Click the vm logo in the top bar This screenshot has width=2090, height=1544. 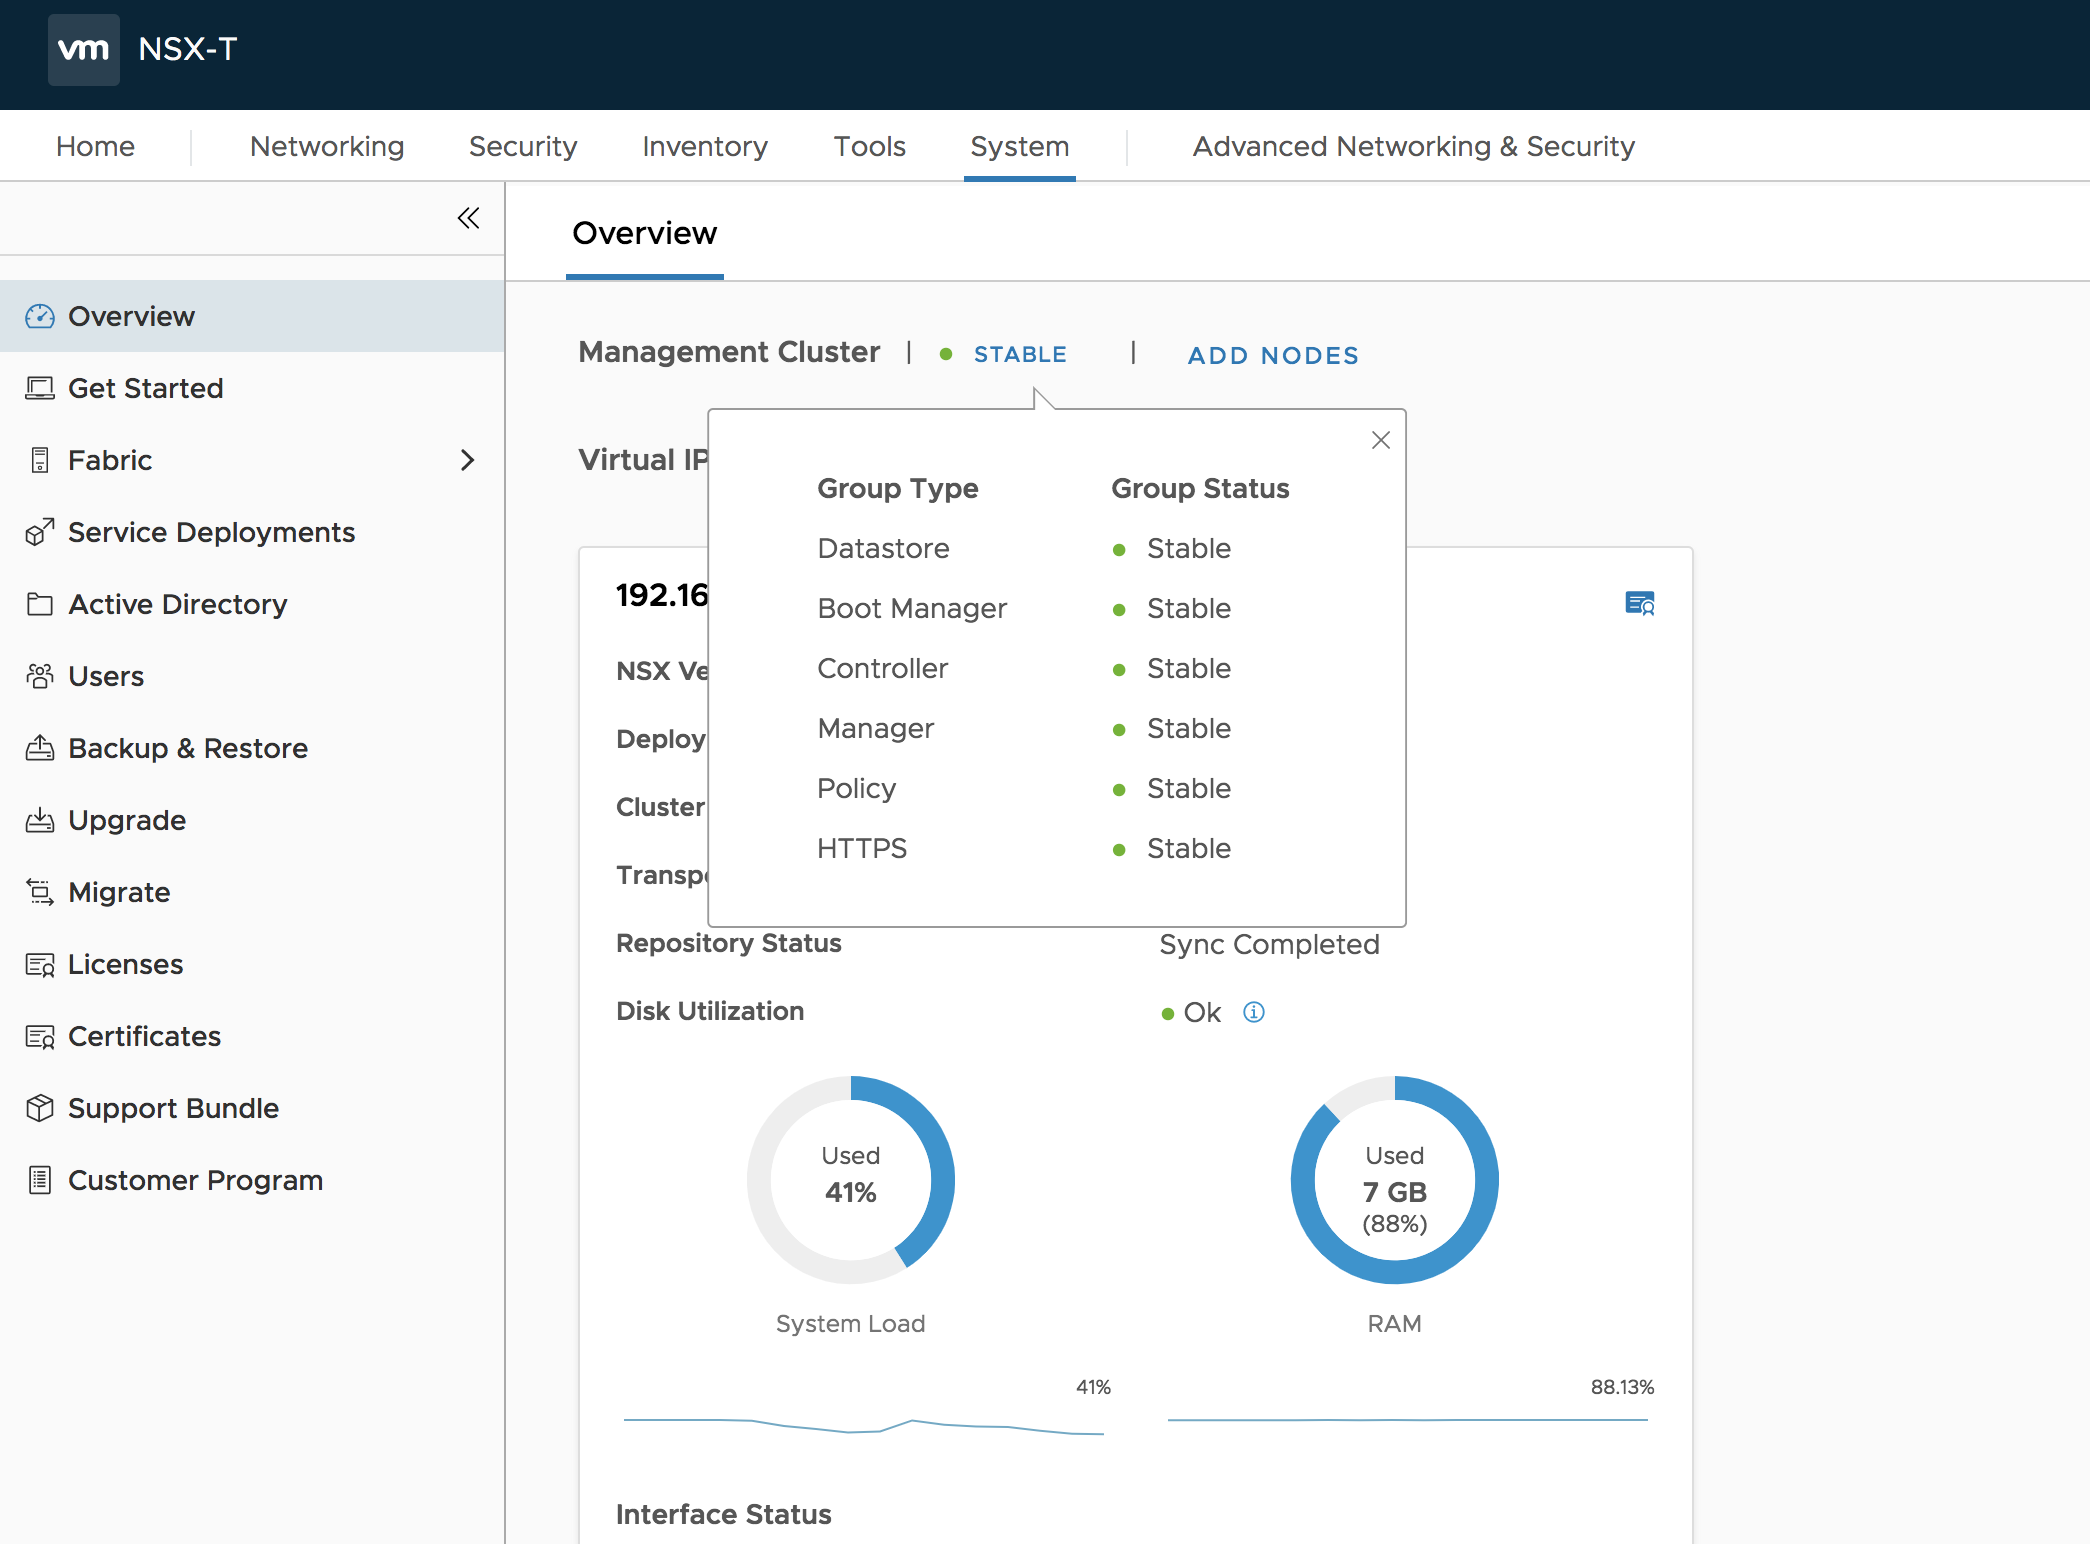tap(84, 47)
